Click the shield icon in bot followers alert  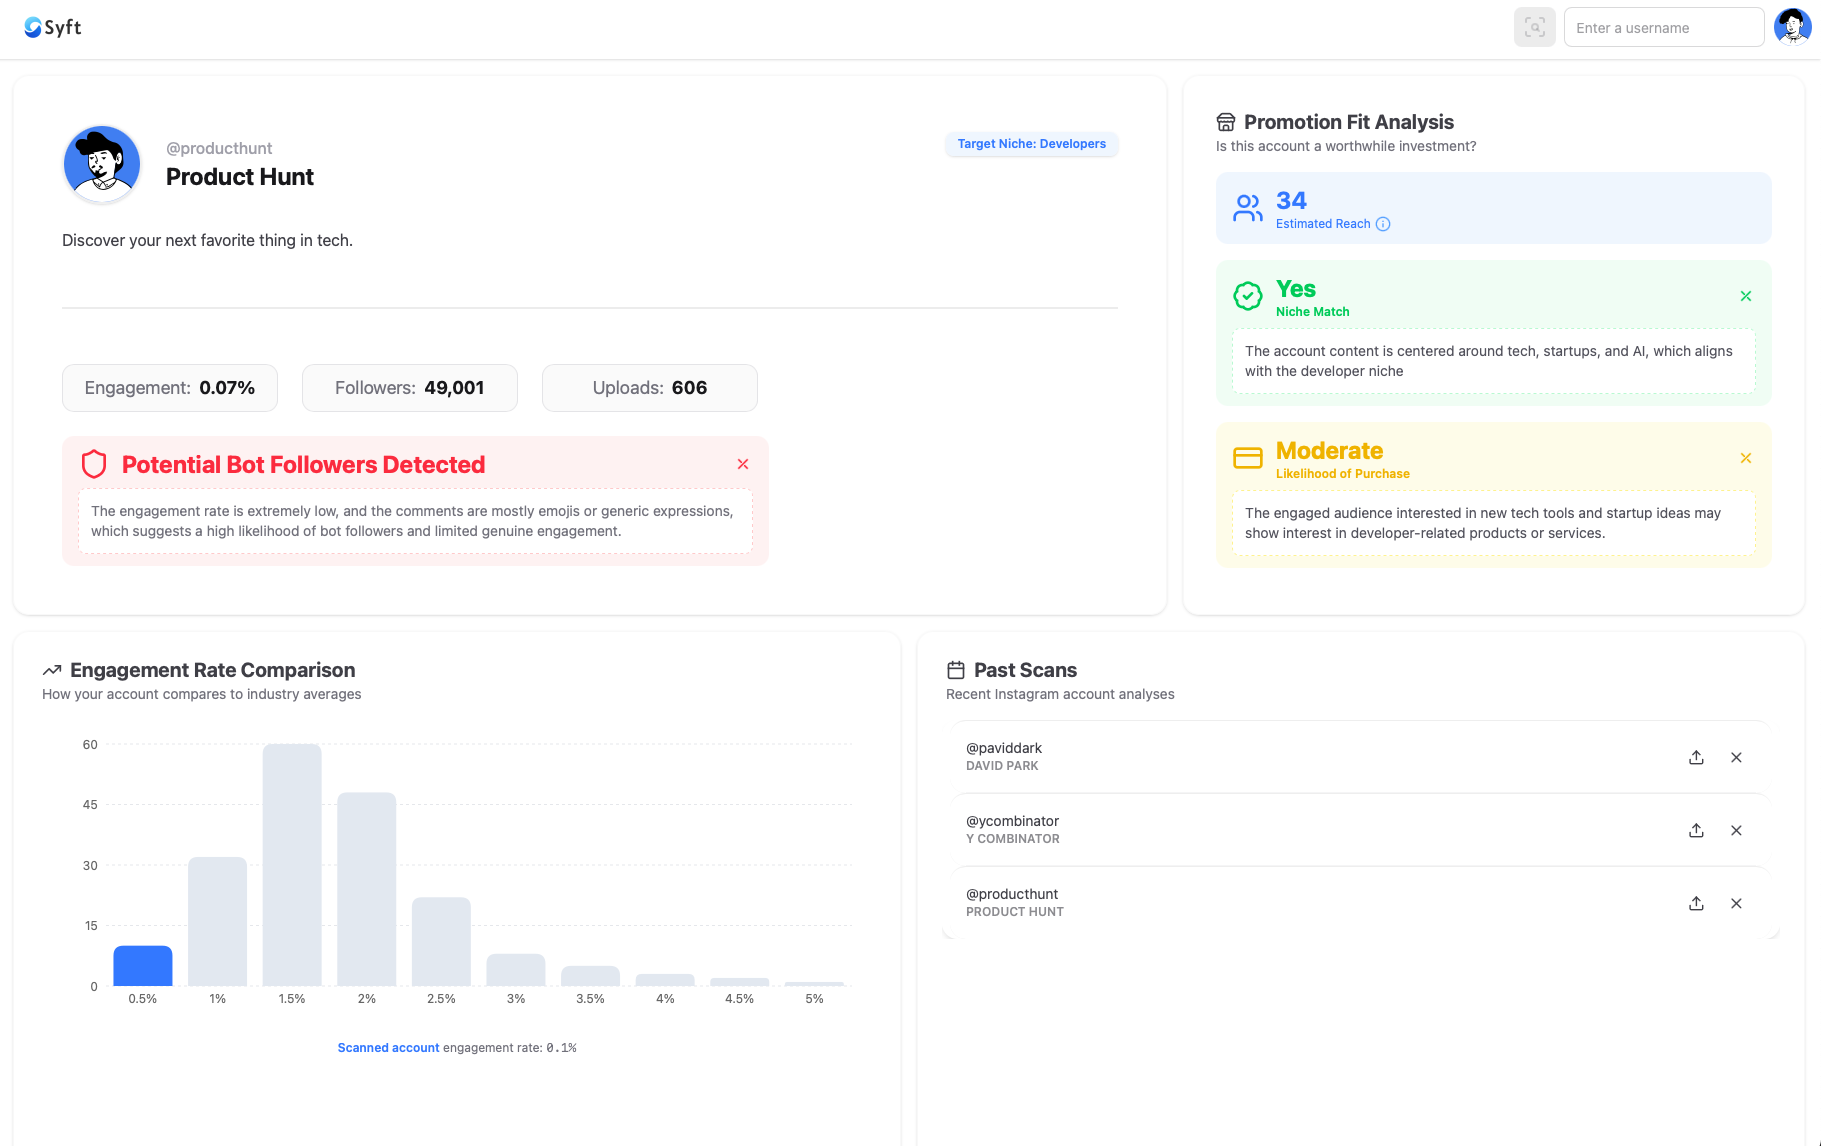[94, 464]
